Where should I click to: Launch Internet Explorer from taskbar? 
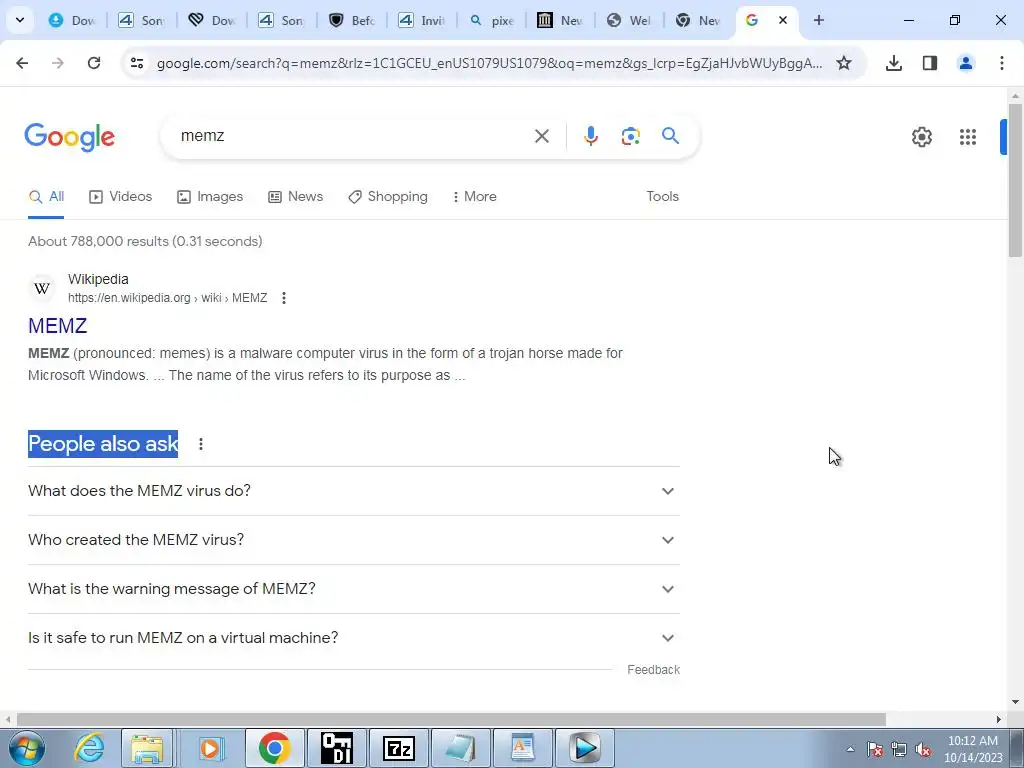[88, 748]
